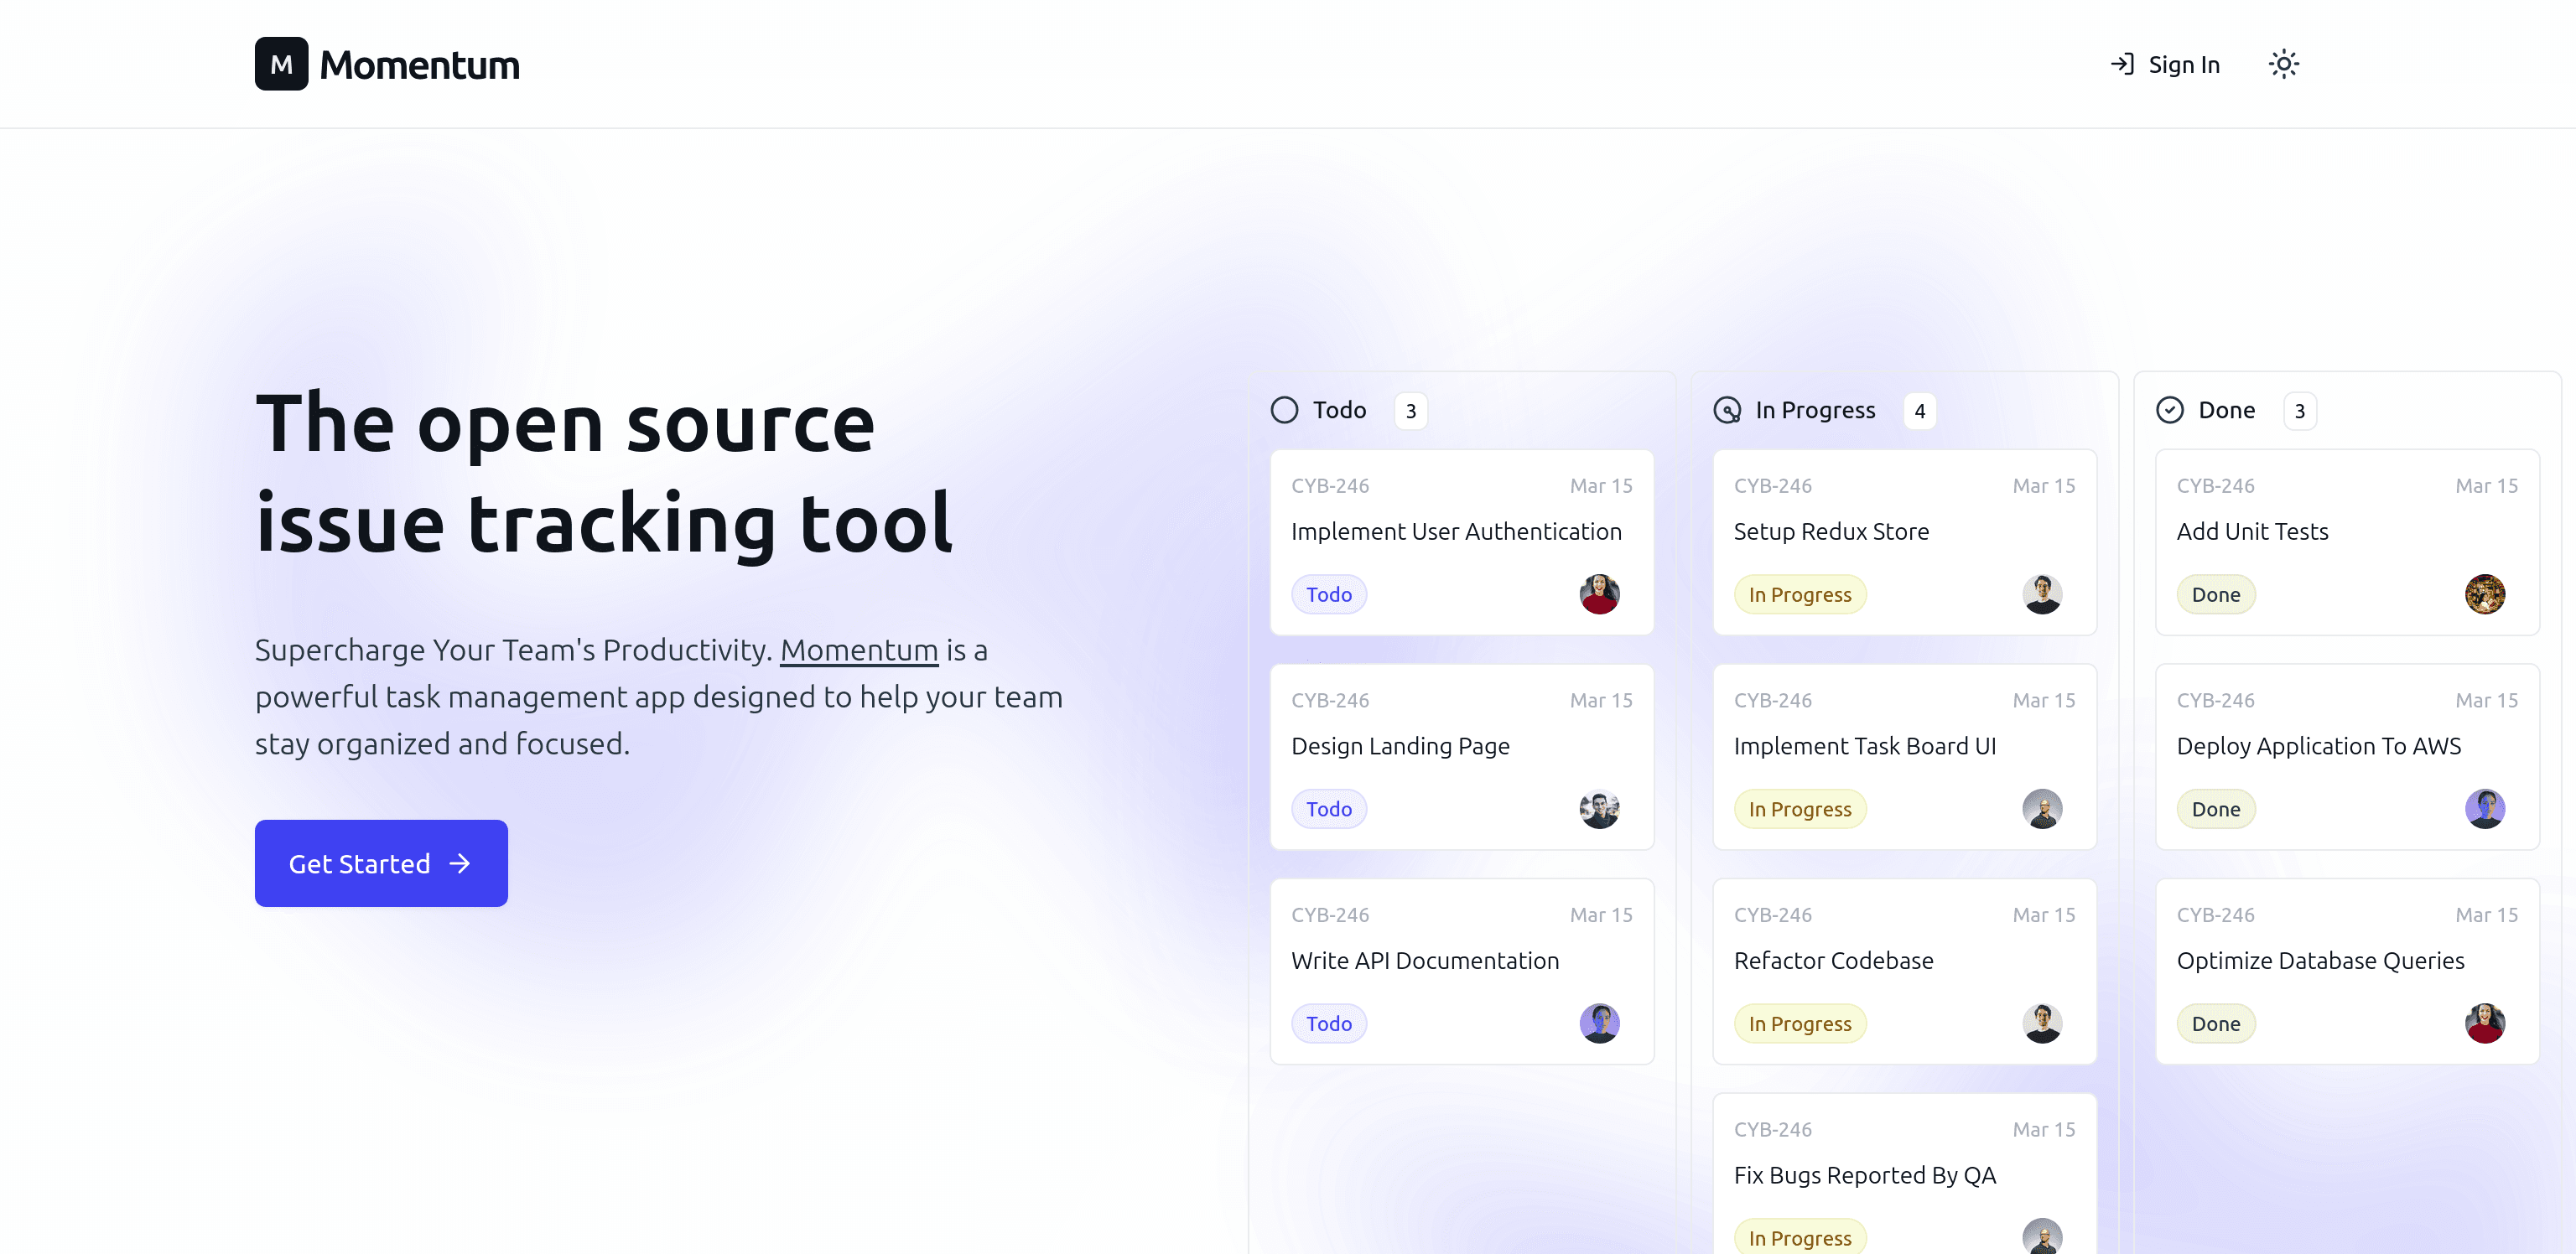
Task: Open the Fix Bugs Reported By QA card
Action: (1905, 1174)
